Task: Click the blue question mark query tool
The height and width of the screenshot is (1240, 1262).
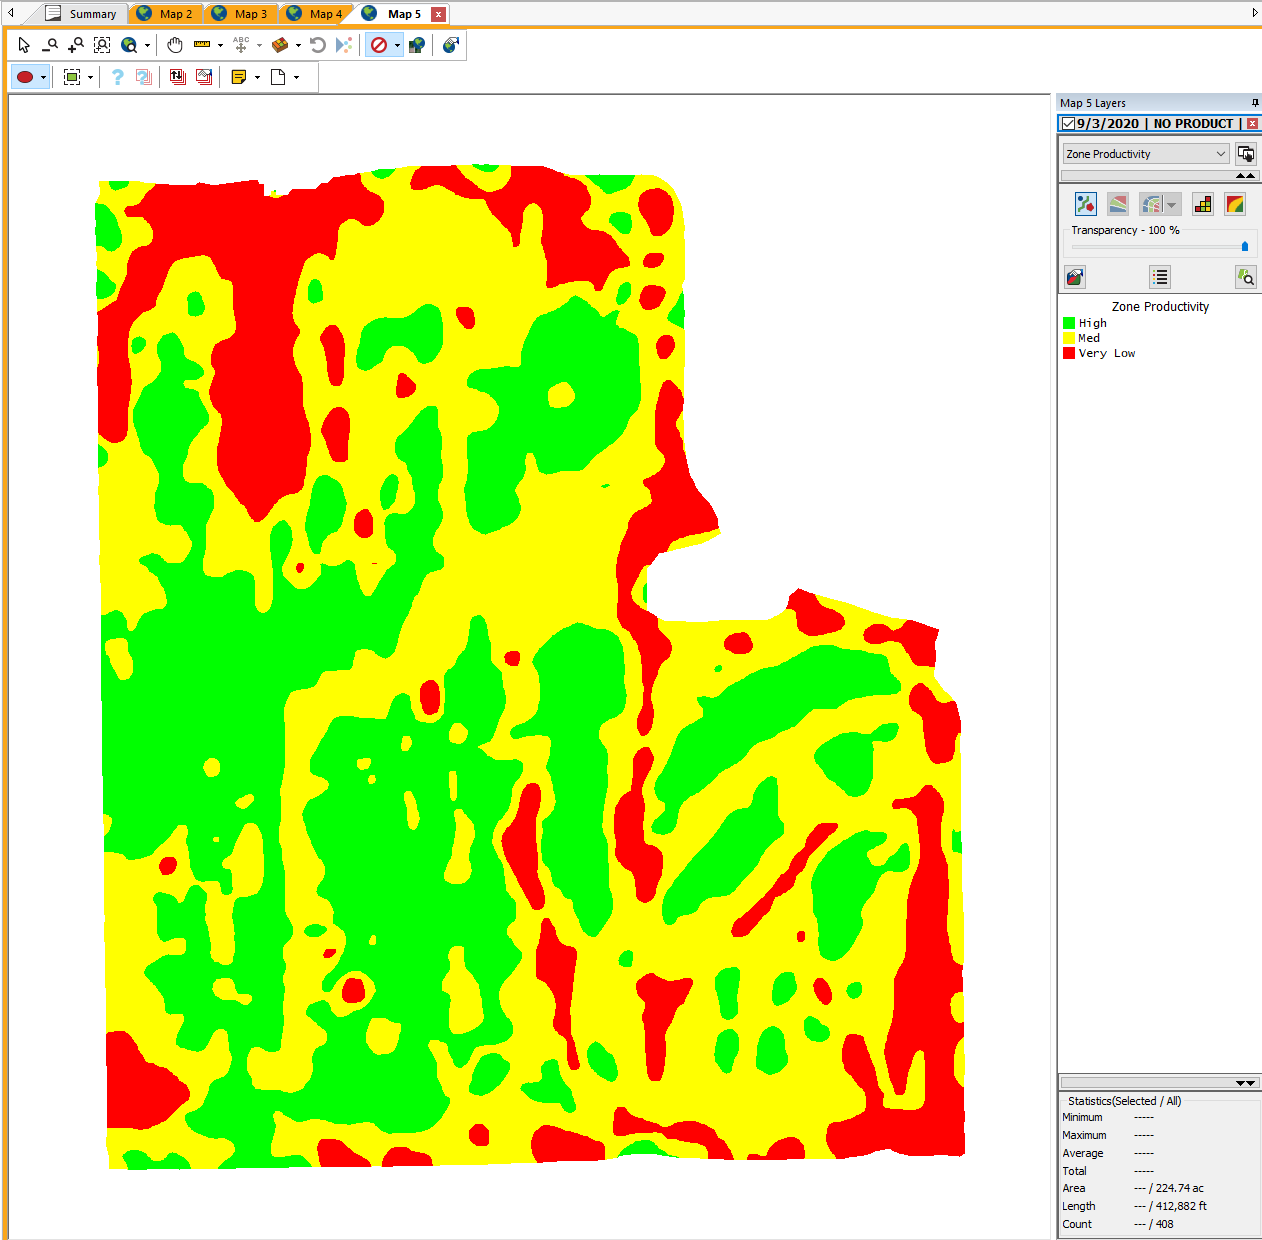Action: coord(117,77)
